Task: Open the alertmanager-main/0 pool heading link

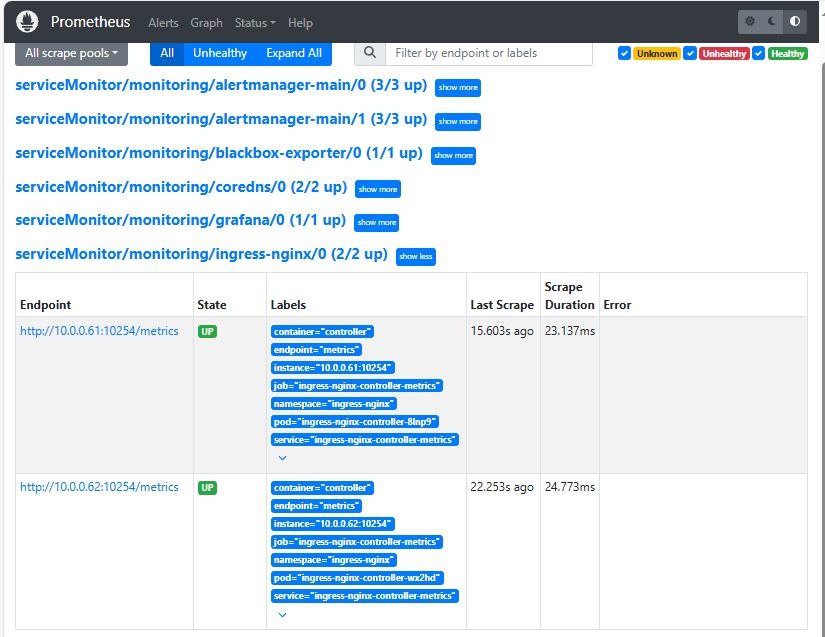Action: point(221,85)
